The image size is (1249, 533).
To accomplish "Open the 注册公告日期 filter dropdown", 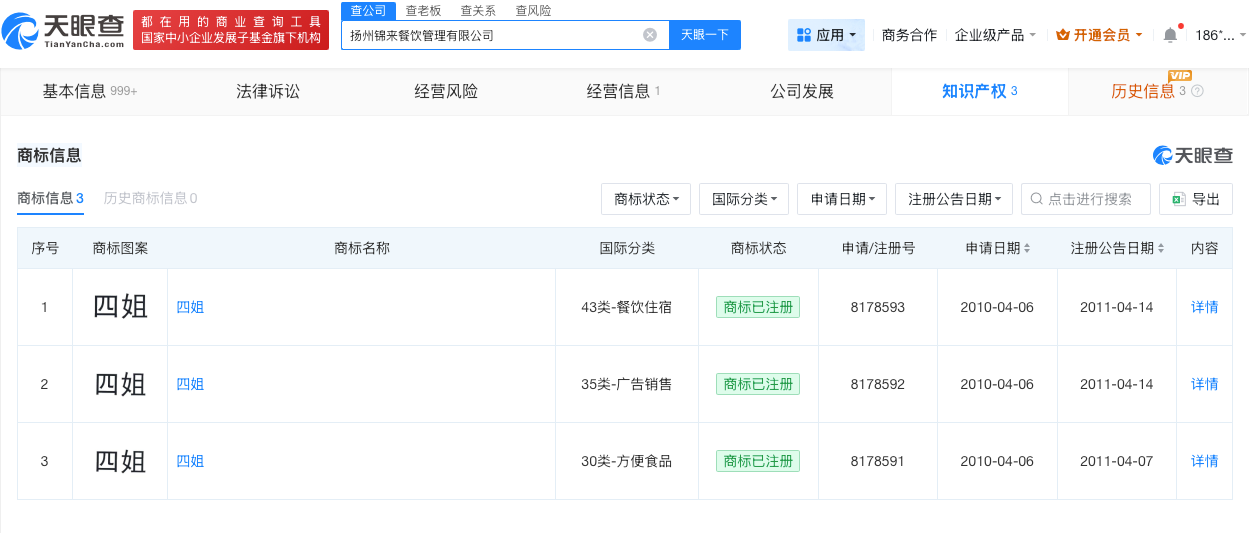I will pyautogui.click(x=954, y=199).
